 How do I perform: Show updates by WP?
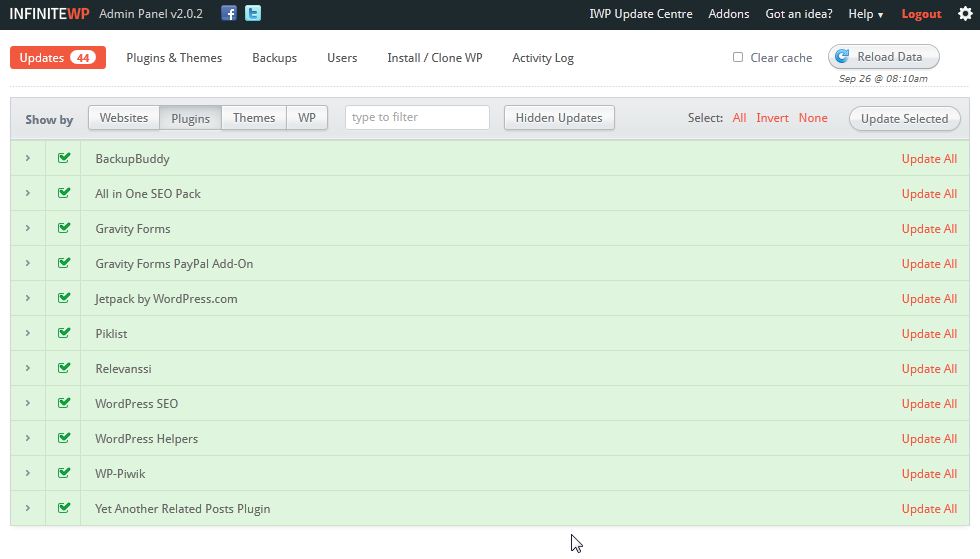(x=307, y=118)
